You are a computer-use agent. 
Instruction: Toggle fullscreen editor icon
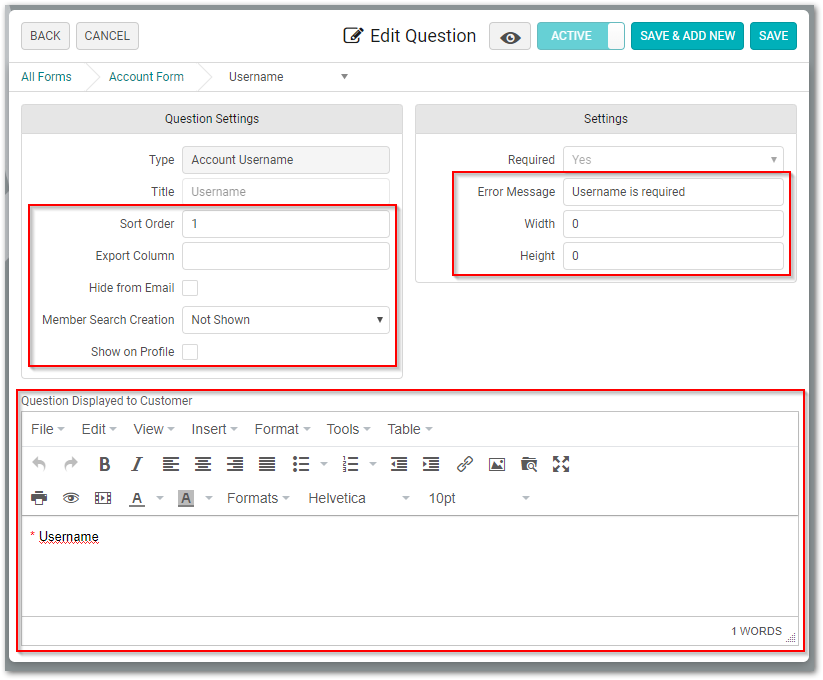coord(561,464)
